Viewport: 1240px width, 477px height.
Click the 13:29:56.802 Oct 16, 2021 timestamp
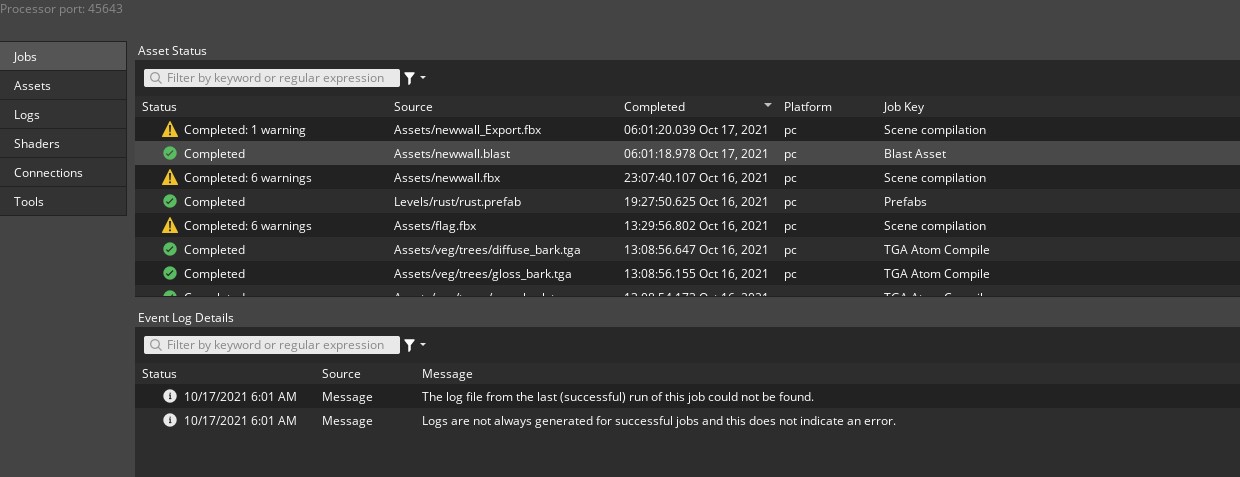(696, 226)
